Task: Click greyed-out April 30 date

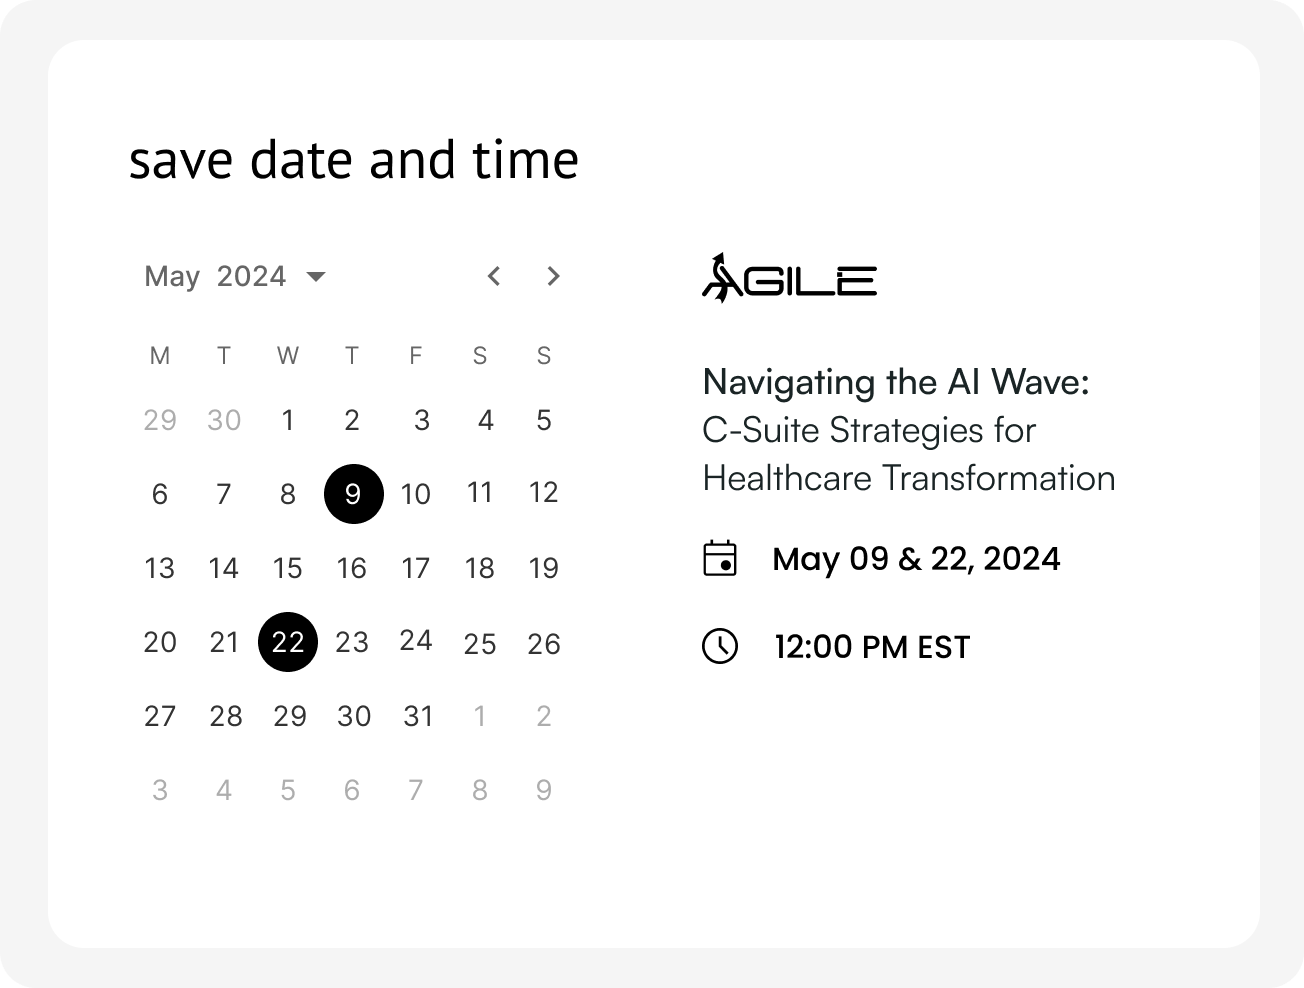Action: [224, 420]
